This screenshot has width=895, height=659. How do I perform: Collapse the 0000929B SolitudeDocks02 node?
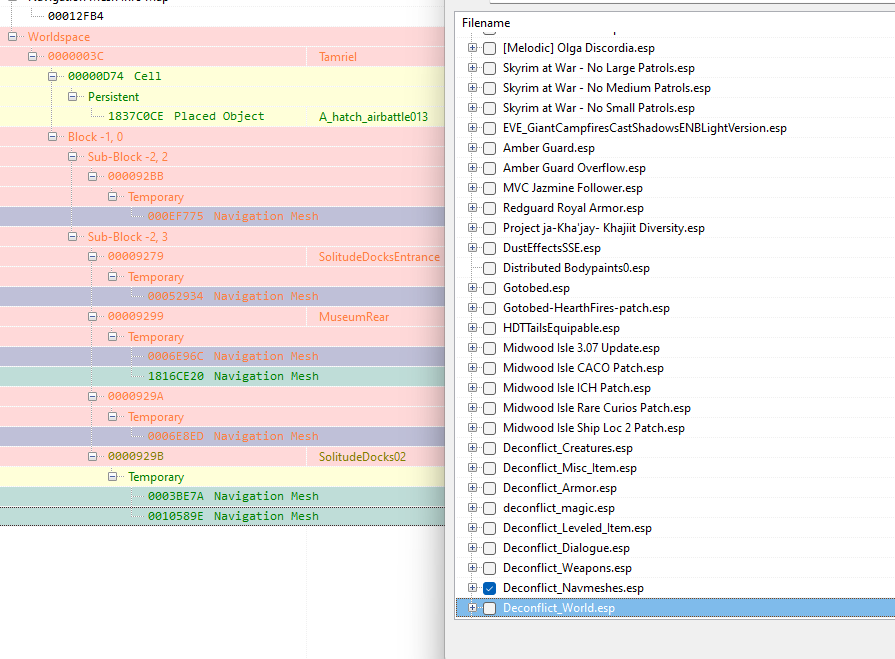(92, 456)
